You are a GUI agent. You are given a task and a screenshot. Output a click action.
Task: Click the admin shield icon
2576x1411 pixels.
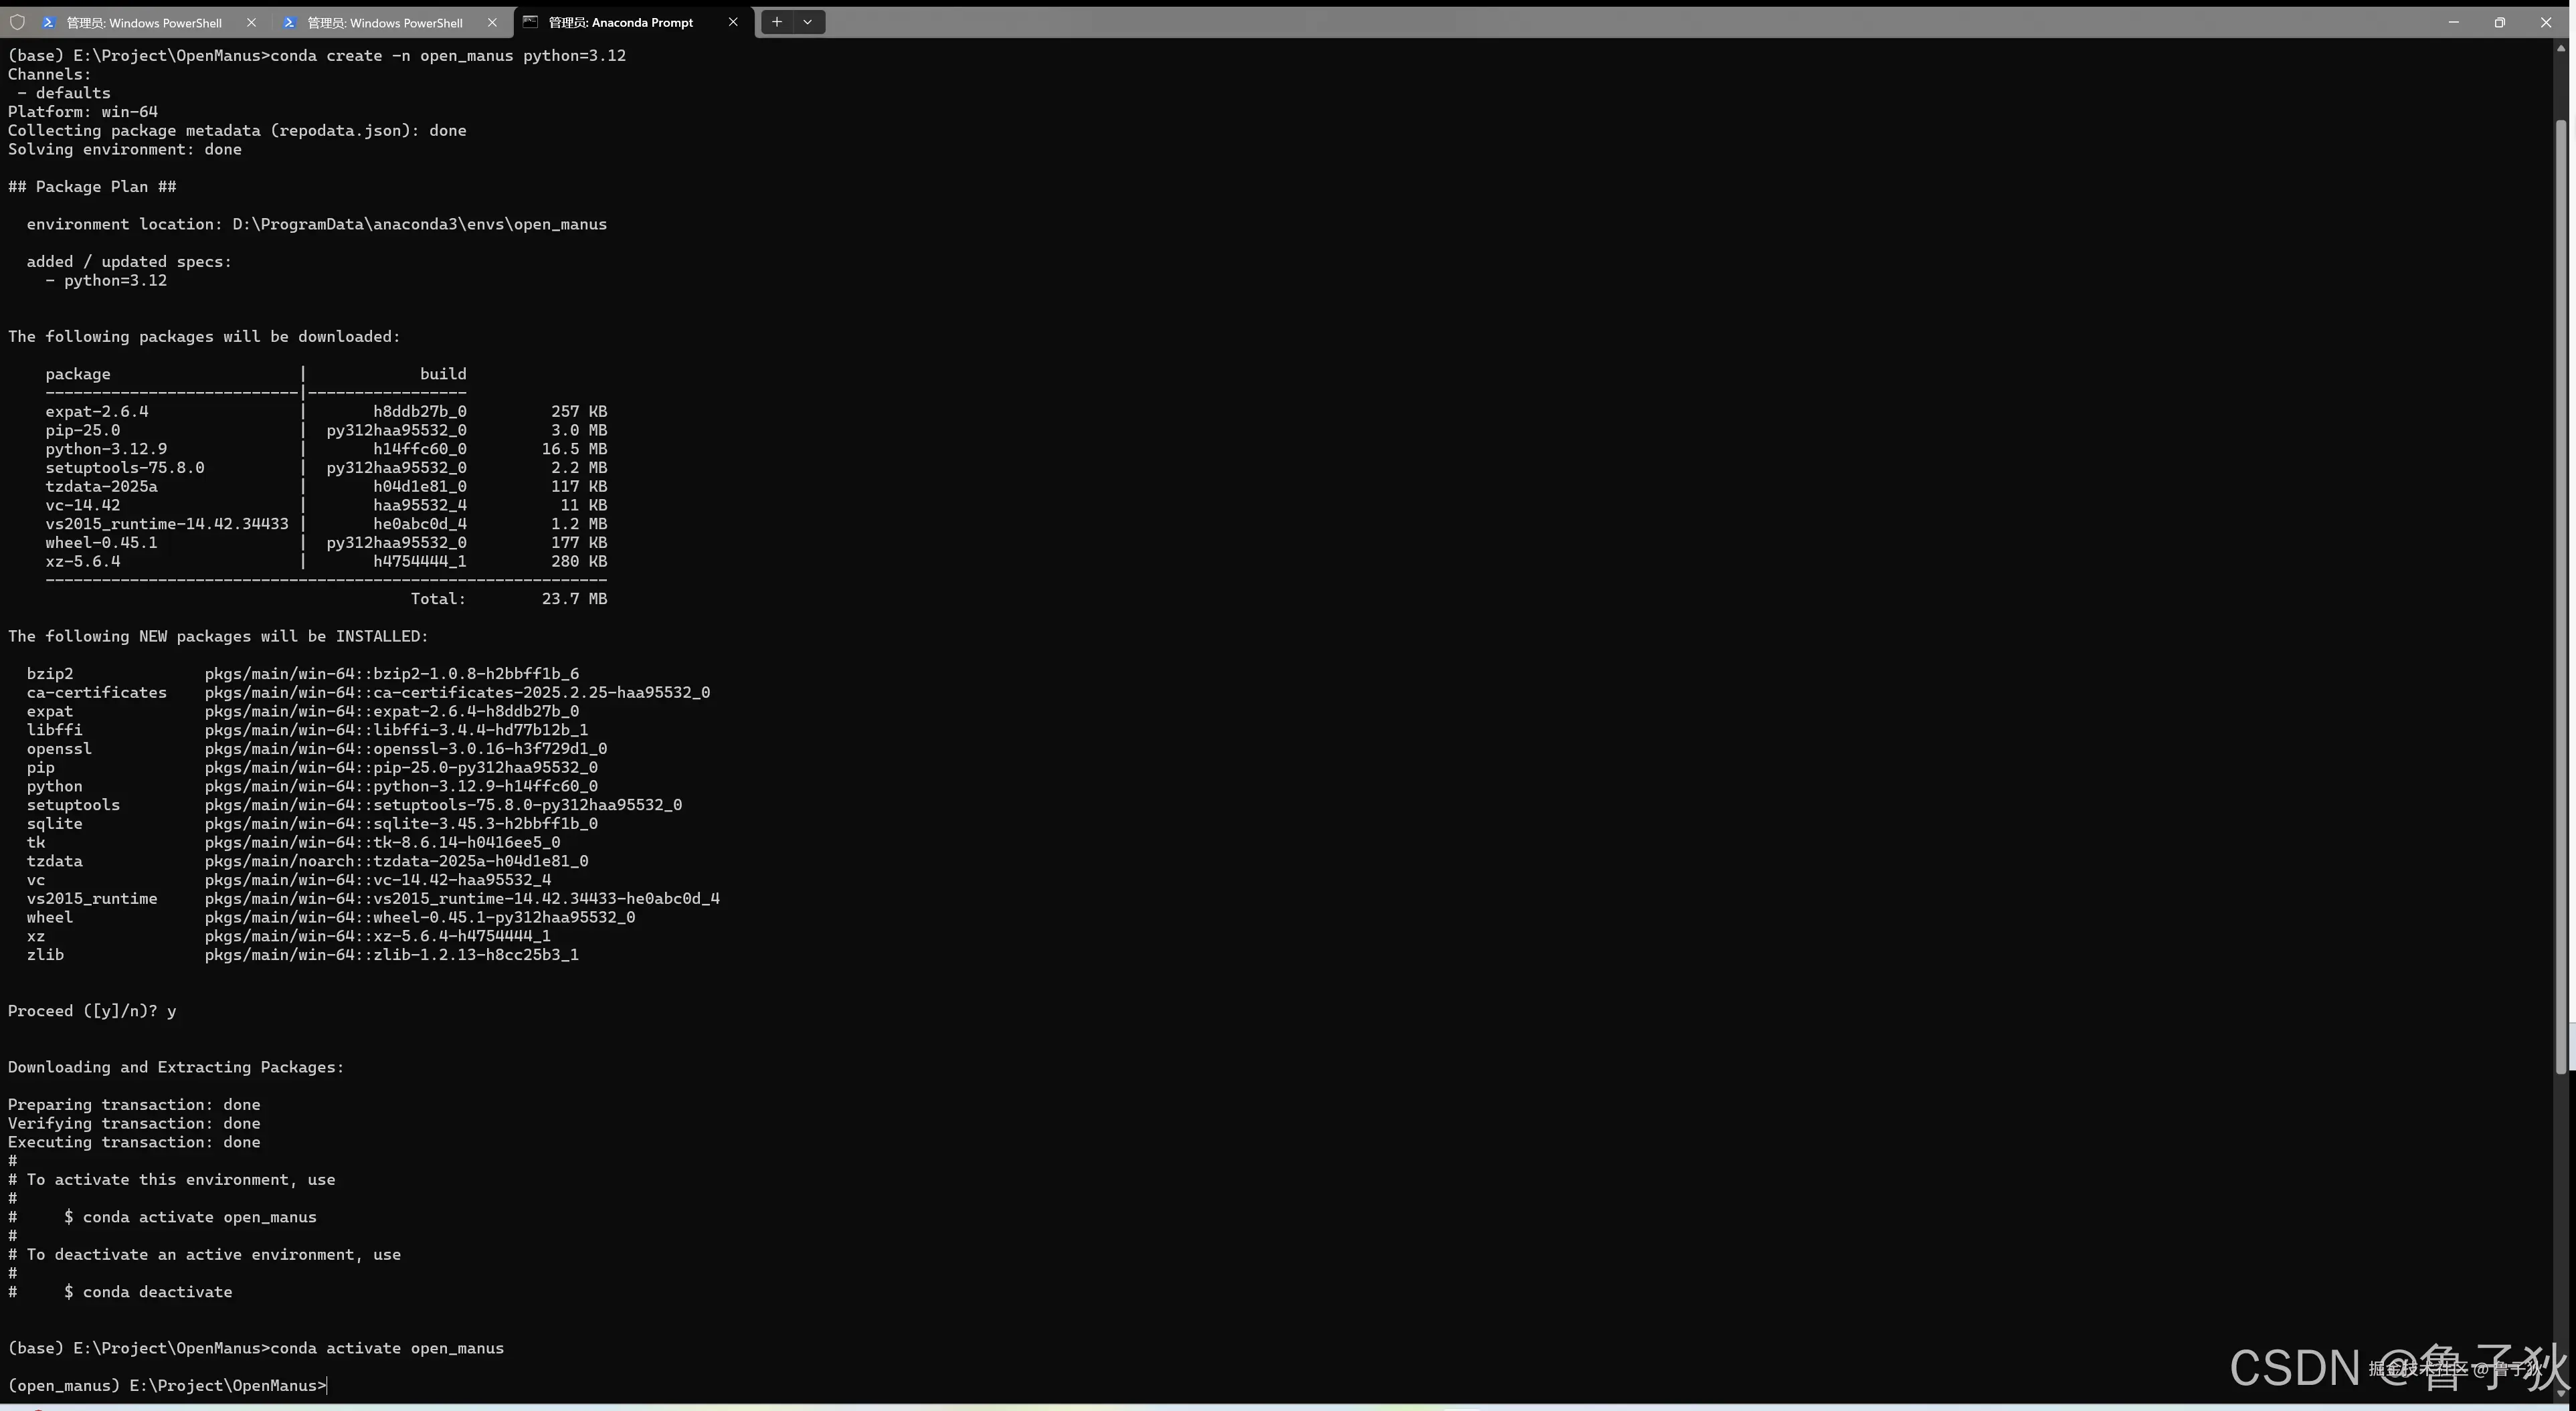pyautogui.click(x=17, y=22)
